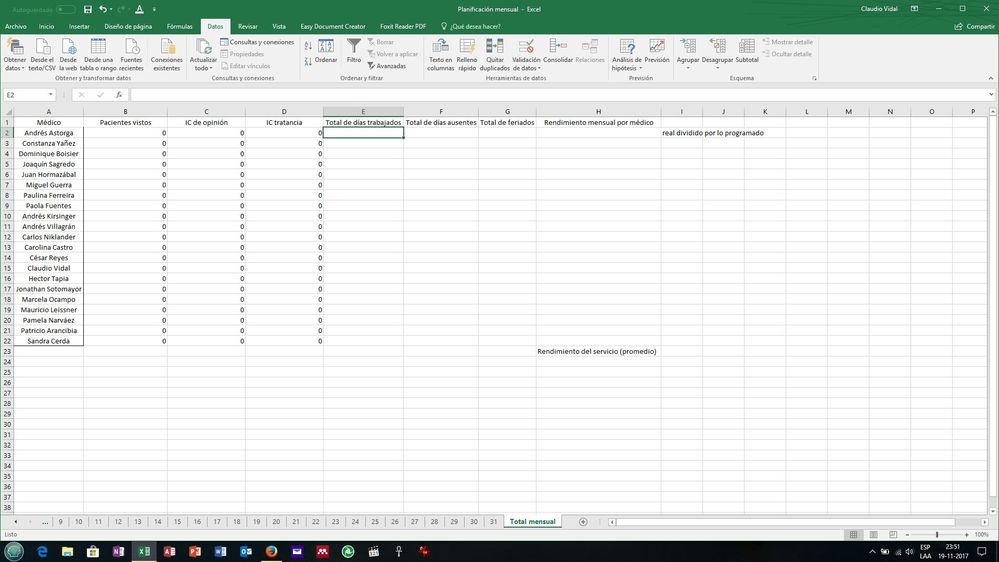The image size is (999, 562).
Task: Switch to Vista ribbon tab
Action: click(279, 27)
